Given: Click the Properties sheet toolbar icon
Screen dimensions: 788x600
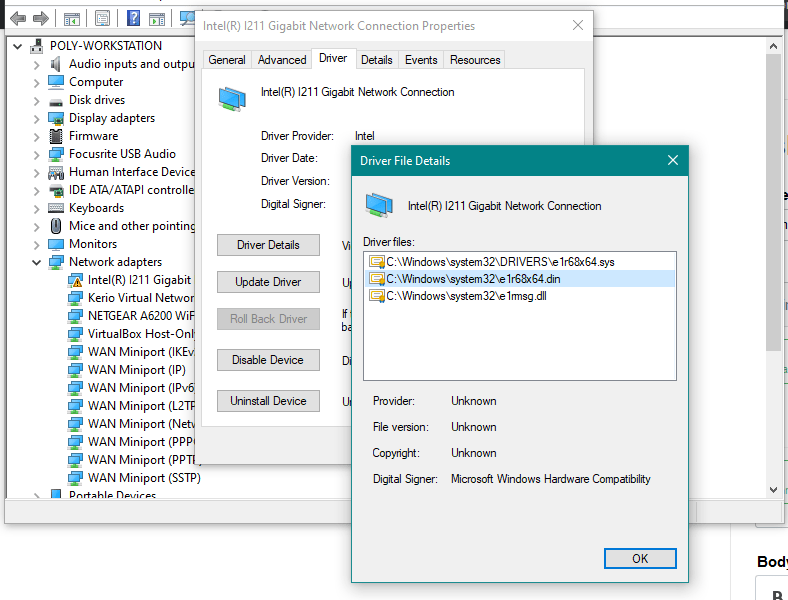Looking at the screenshot, I should 102,19.
